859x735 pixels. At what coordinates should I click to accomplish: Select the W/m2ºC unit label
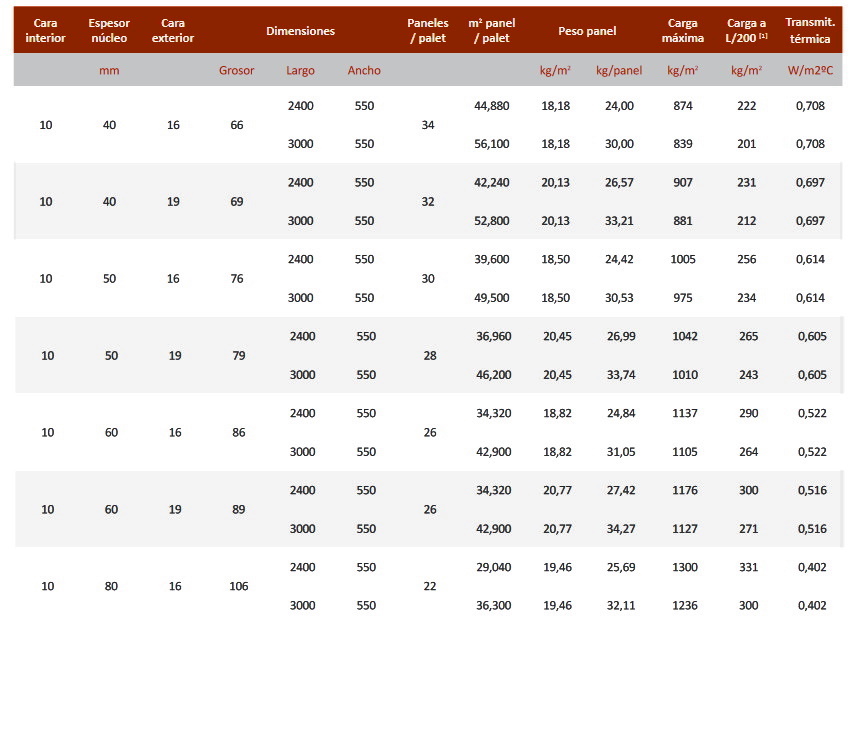[811, 70]
